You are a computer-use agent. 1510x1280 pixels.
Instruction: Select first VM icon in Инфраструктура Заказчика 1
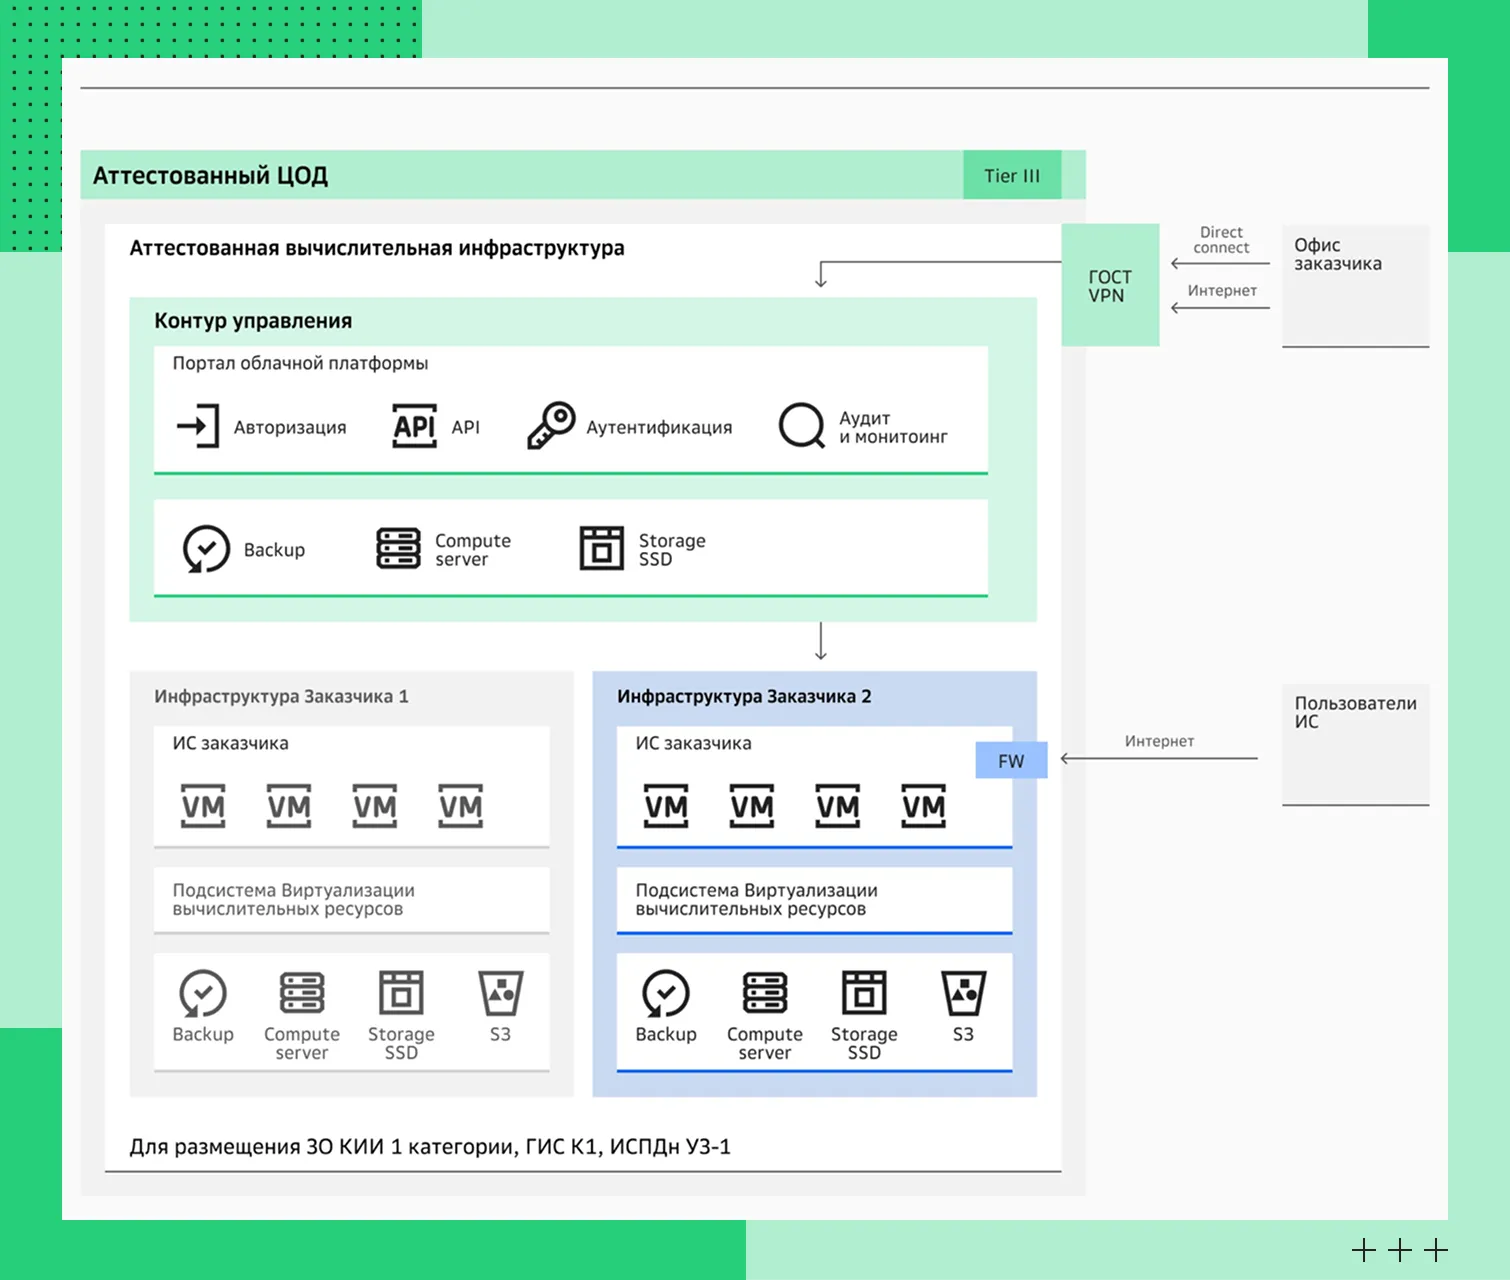(x=203, y=806)
